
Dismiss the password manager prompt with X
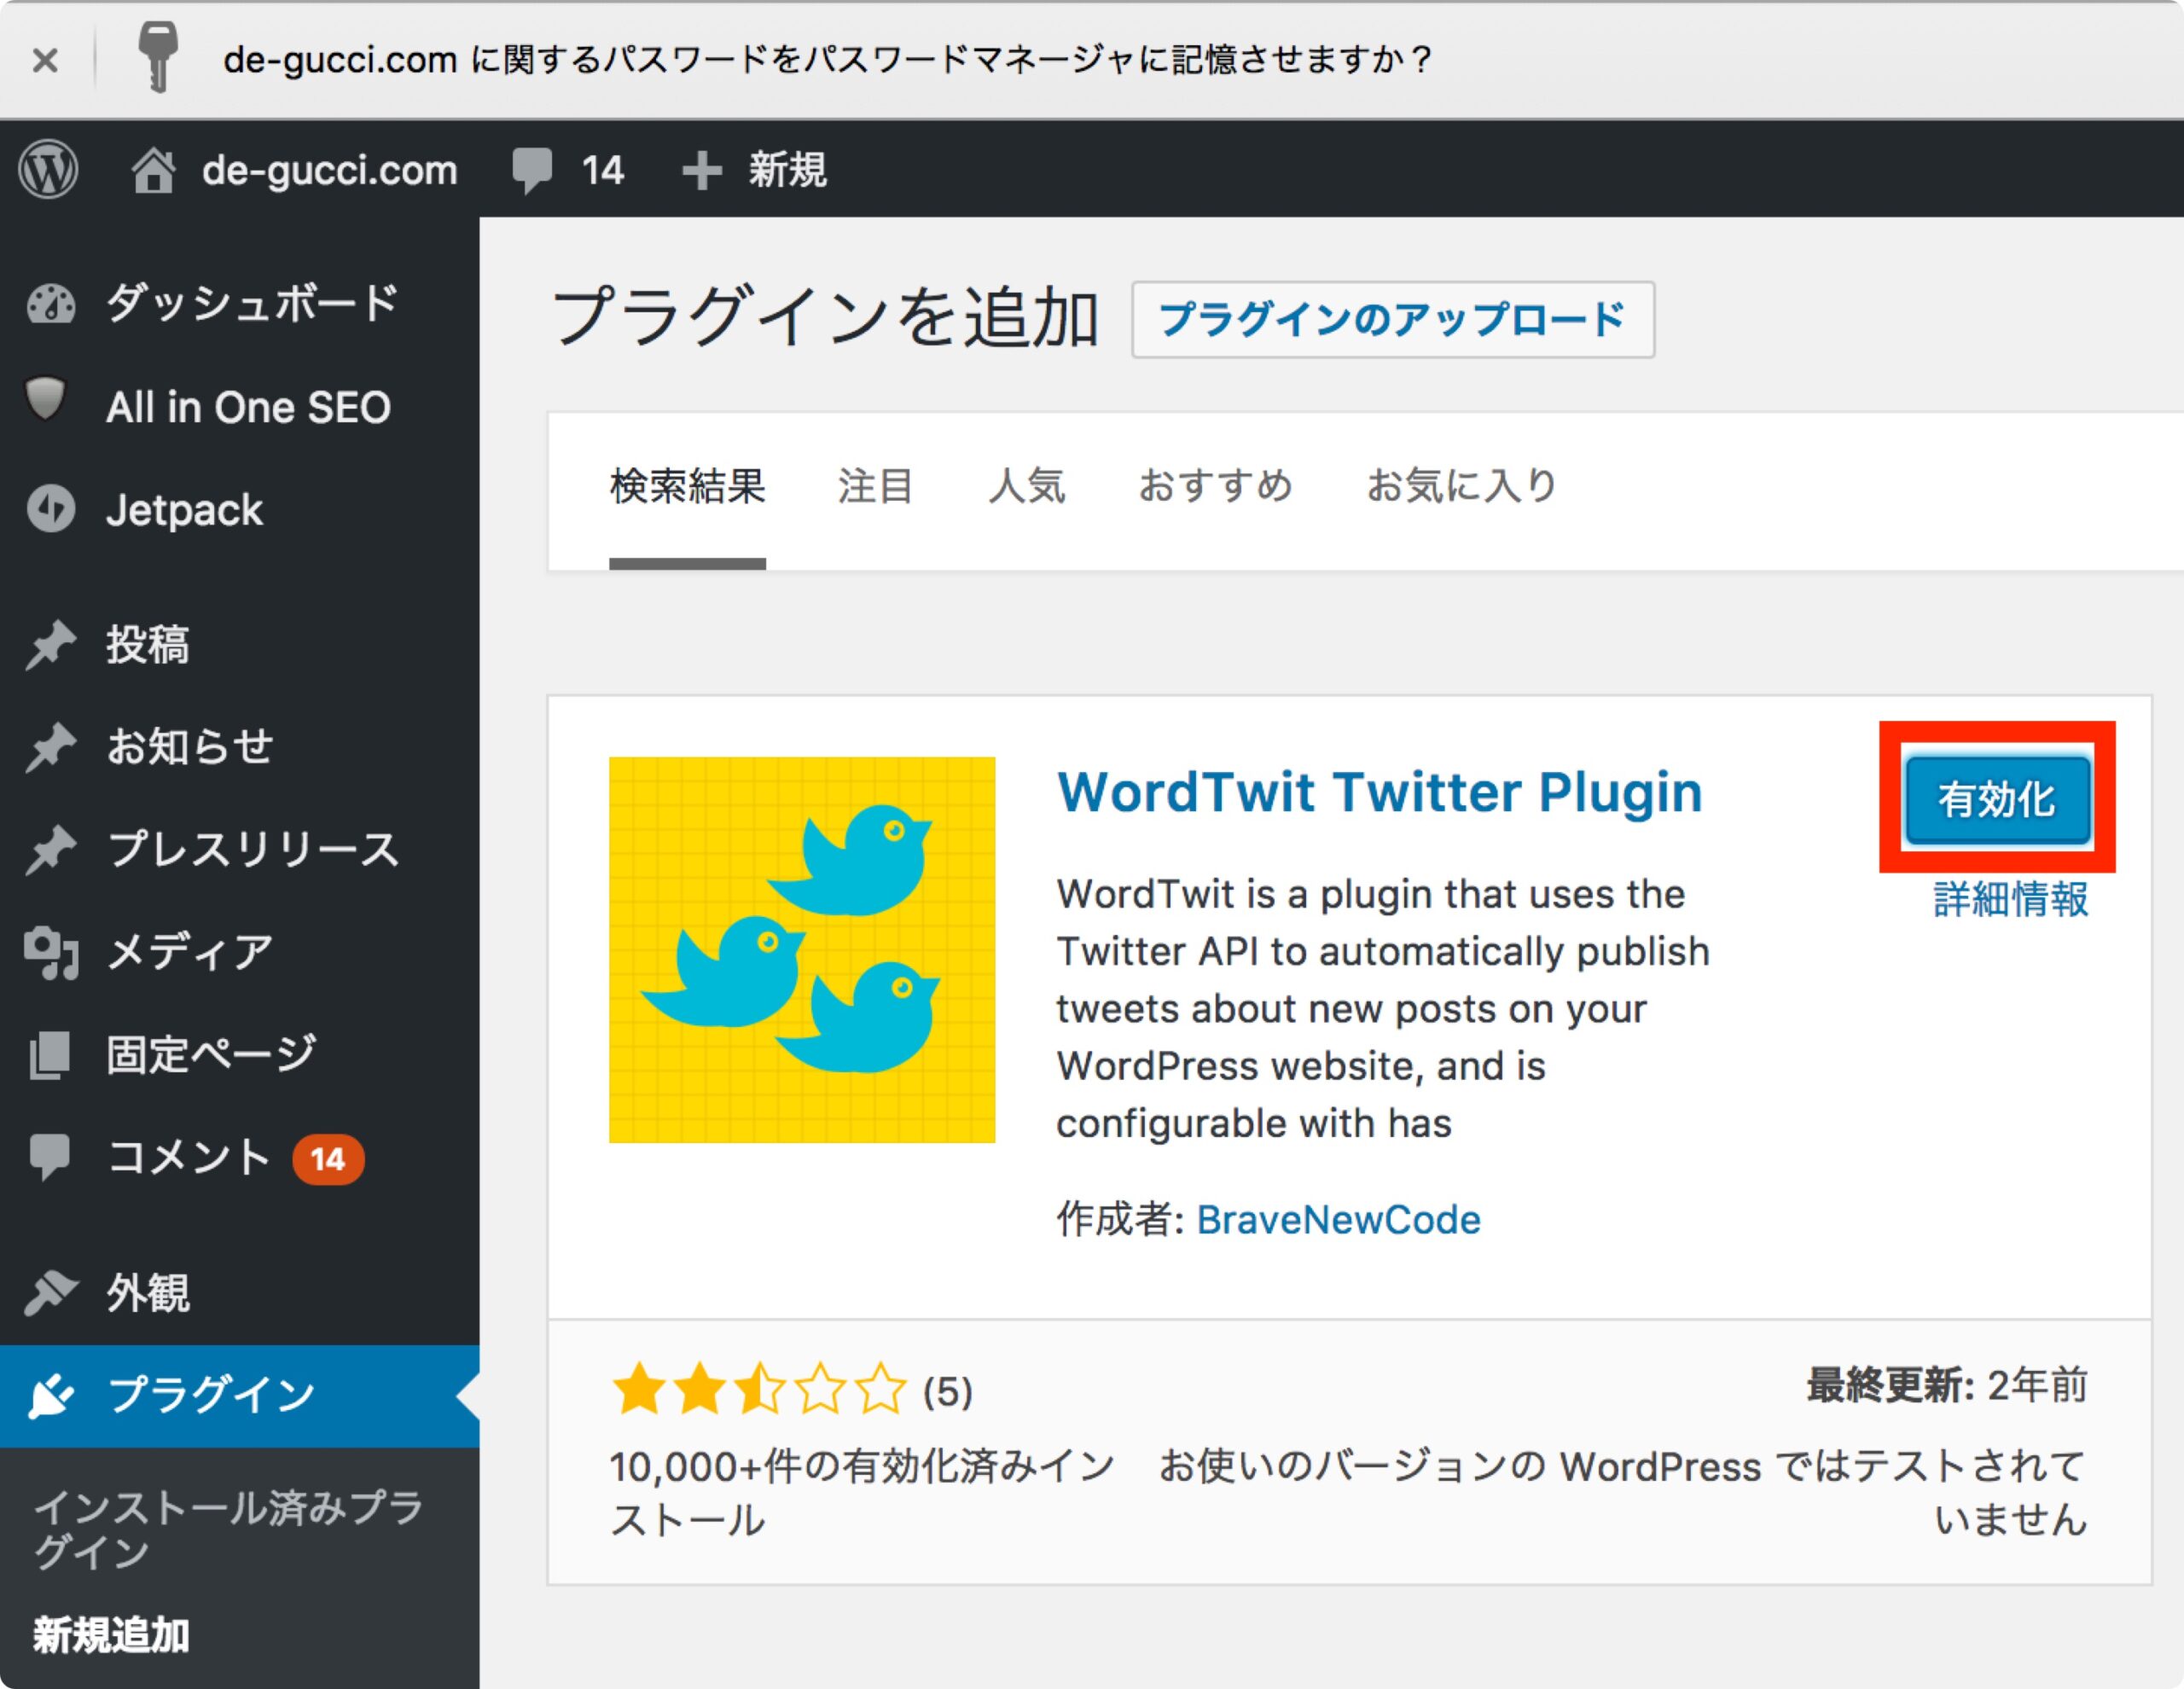coord(45,60)
